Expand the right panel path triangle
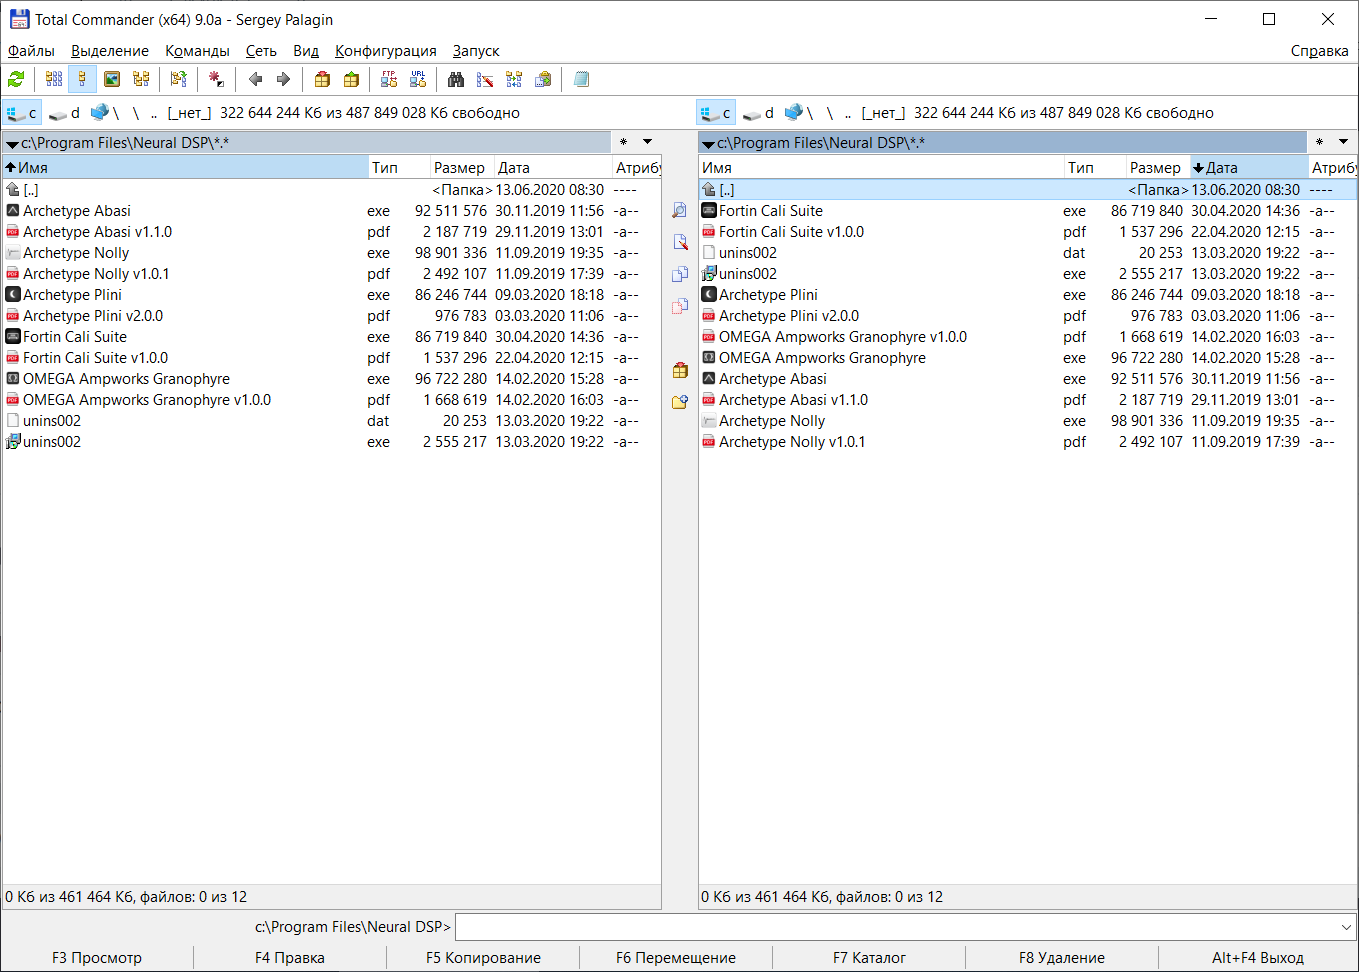The image size is (1359, 972). click(x=708, y=144)
